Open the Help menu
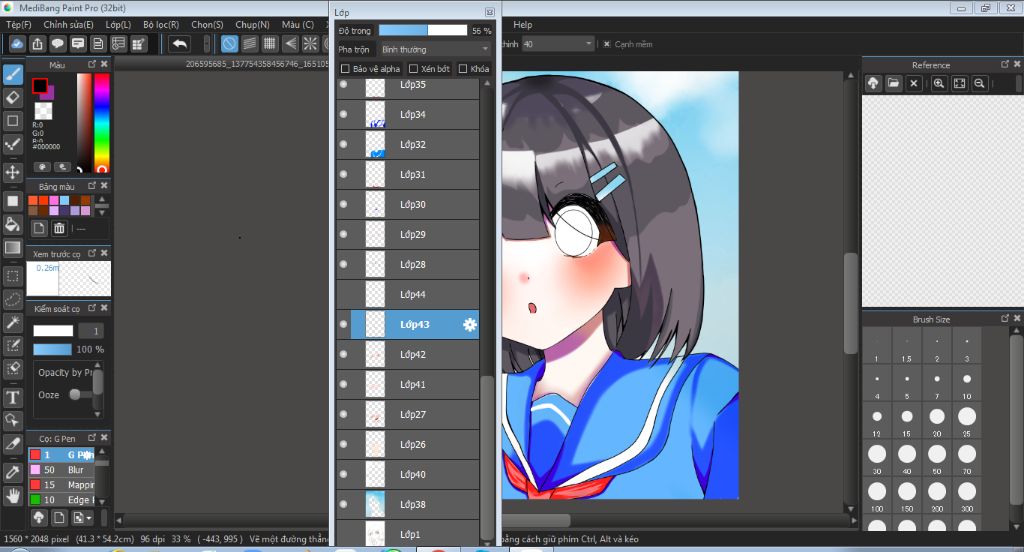 tap(522, 25)
